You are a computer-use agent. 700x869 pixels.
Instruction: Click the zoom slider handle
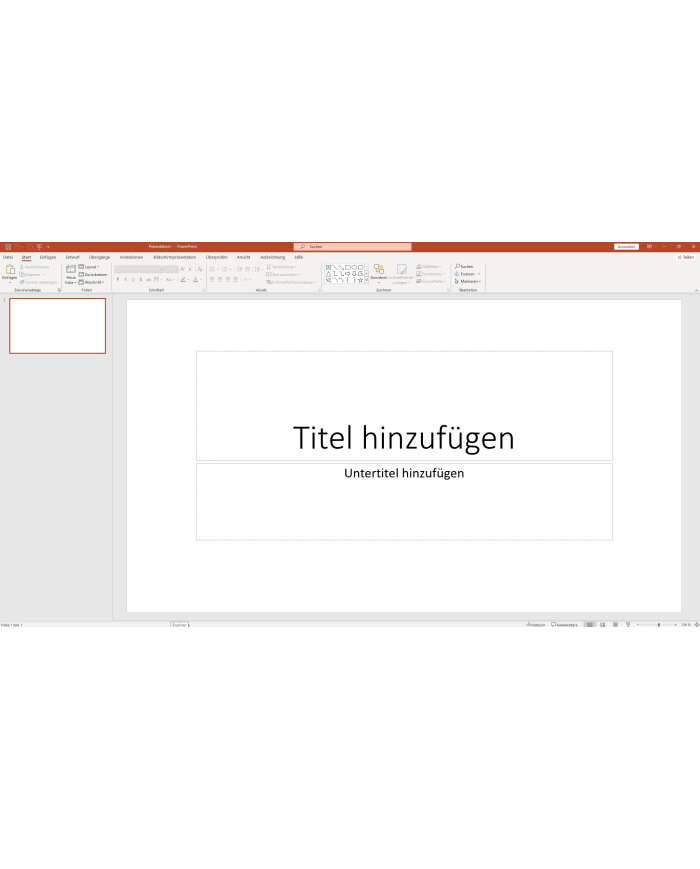point(658,625)
